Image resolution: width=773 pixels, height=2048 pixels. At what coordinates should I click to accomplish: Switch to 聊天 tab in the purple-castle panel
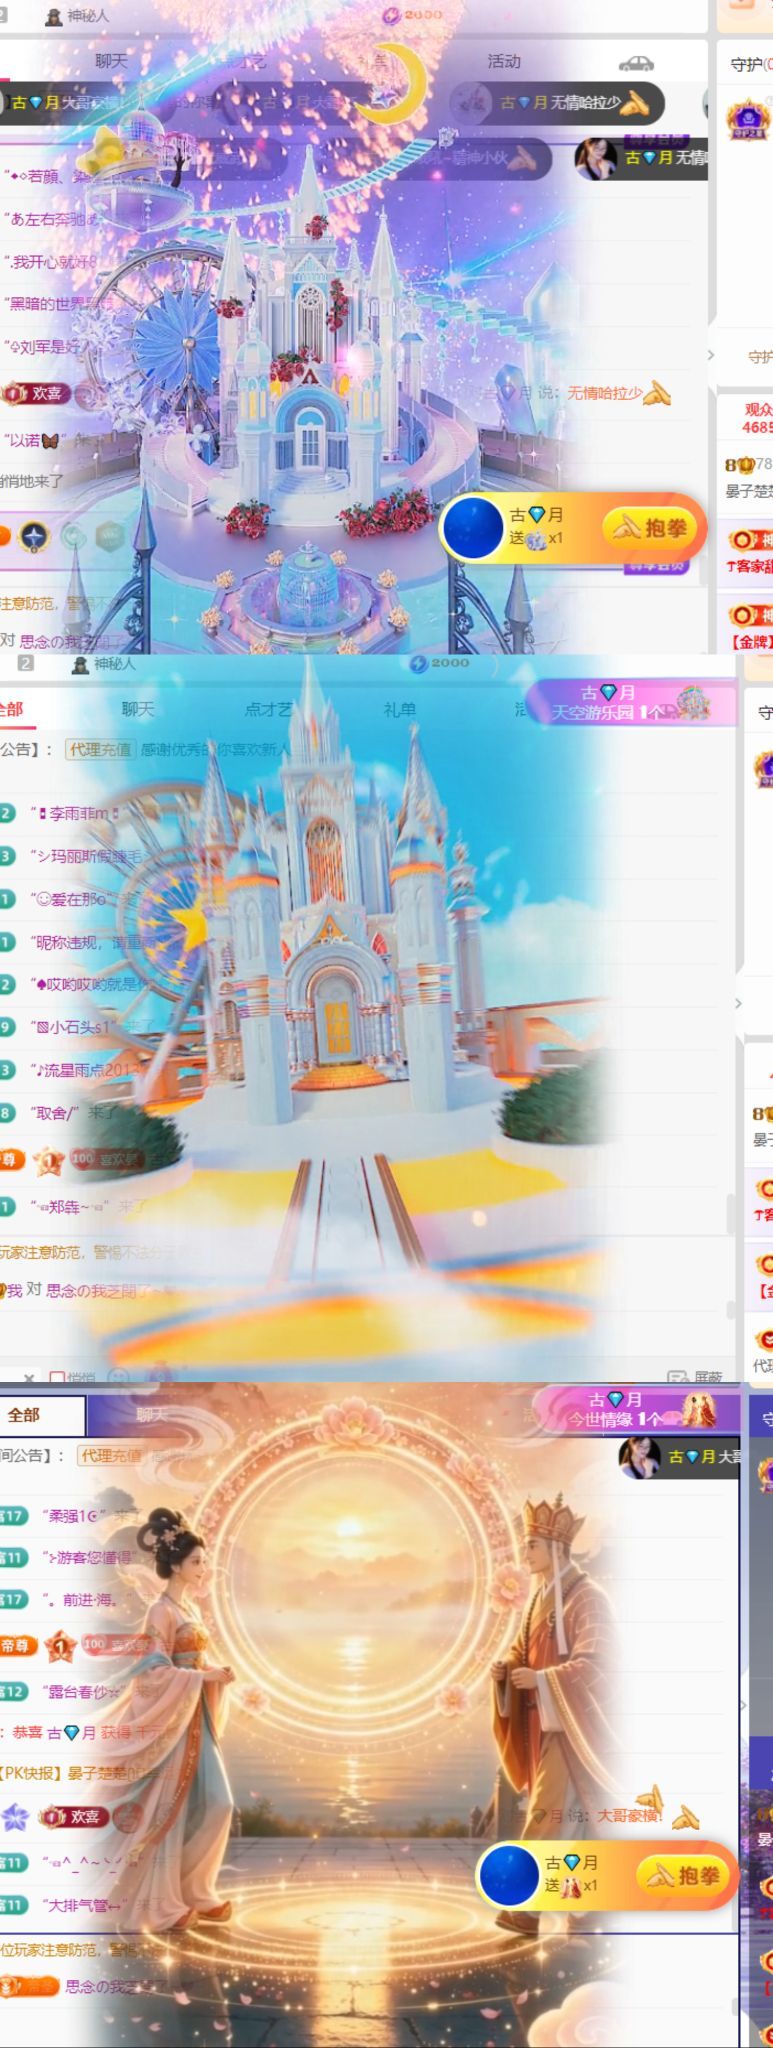(112, 61)
